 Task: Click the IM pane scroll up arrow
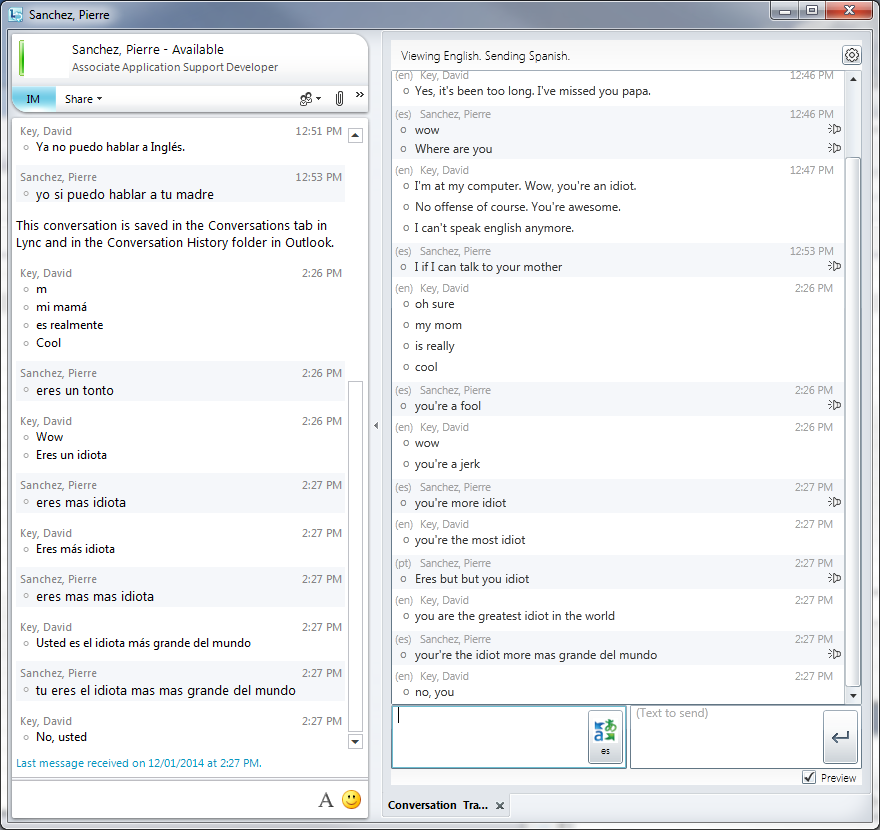point(355,135)
